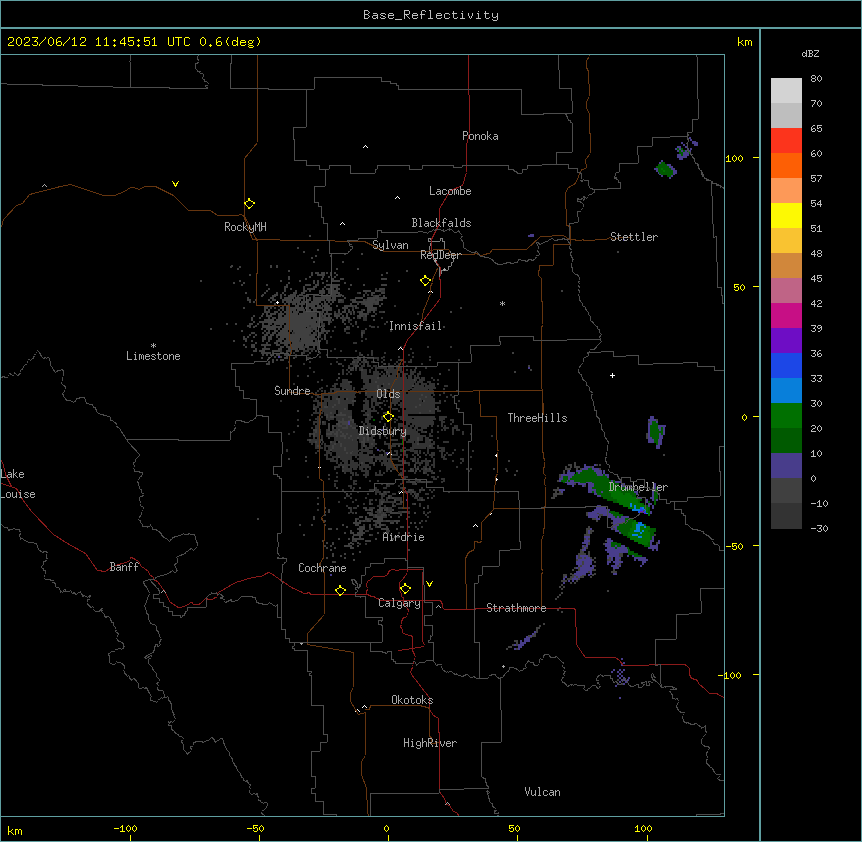
Task: Click the Sylvan label
Action: (390, 245)
